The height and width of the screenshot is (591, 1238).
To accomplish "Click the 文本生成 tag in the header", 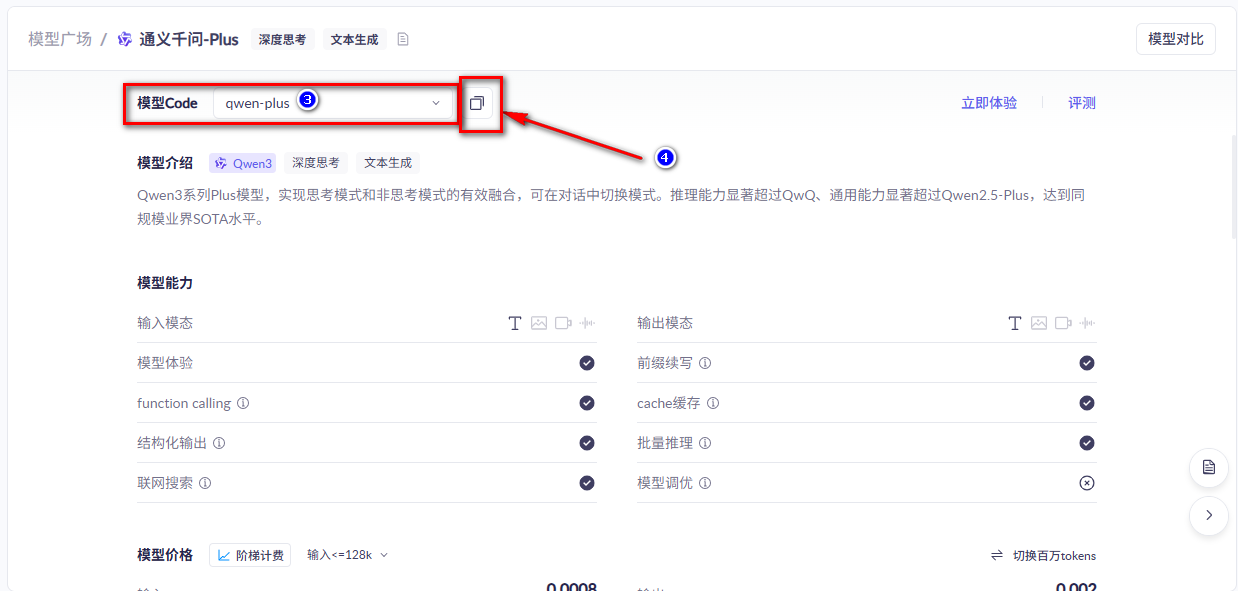I will (355, 39).
